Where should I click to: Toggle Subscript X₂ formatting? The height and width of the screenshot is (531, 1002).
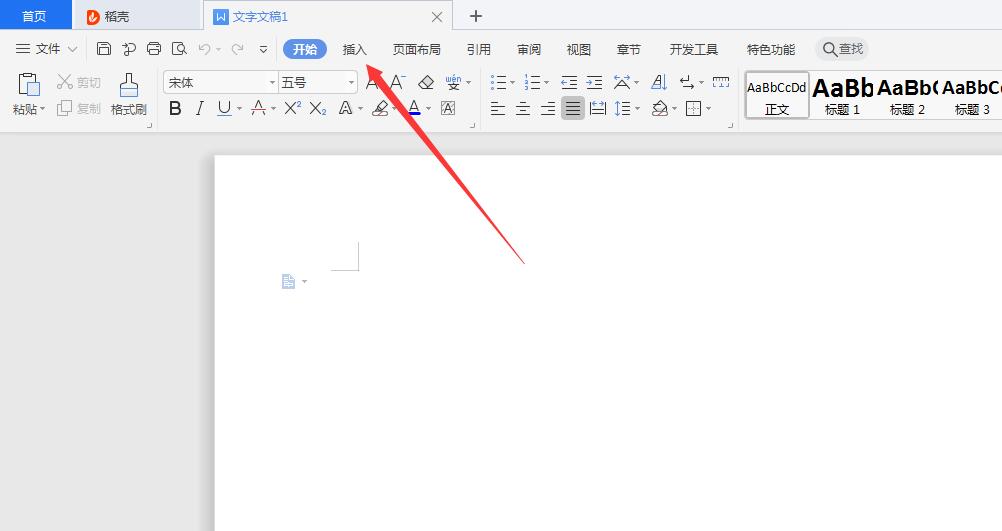pyautogui.click(x=318, y=109)
